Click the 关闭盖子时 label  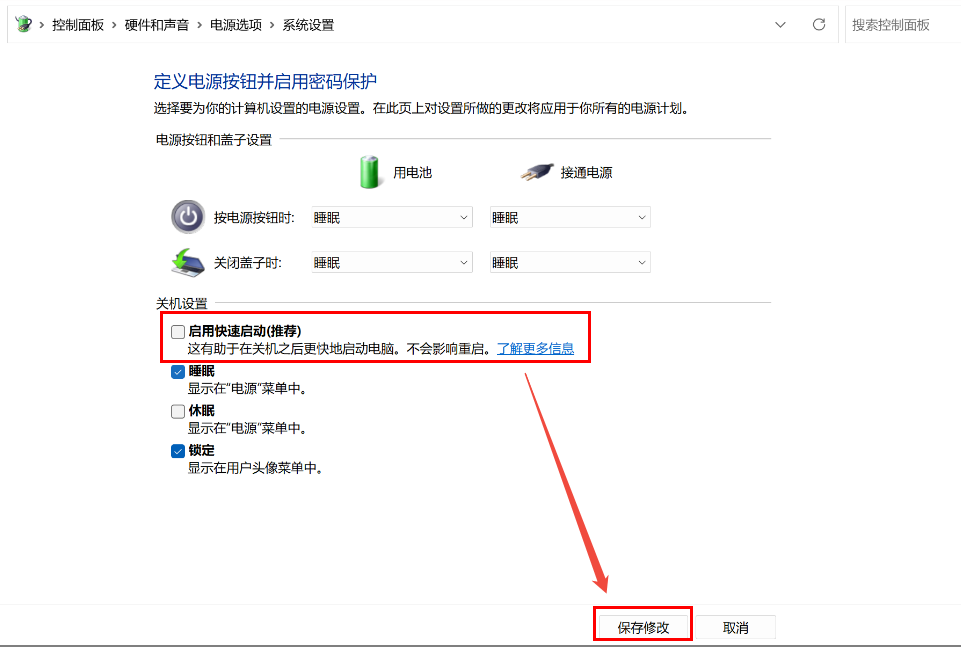pyautogui.click(x=247, y=263)
